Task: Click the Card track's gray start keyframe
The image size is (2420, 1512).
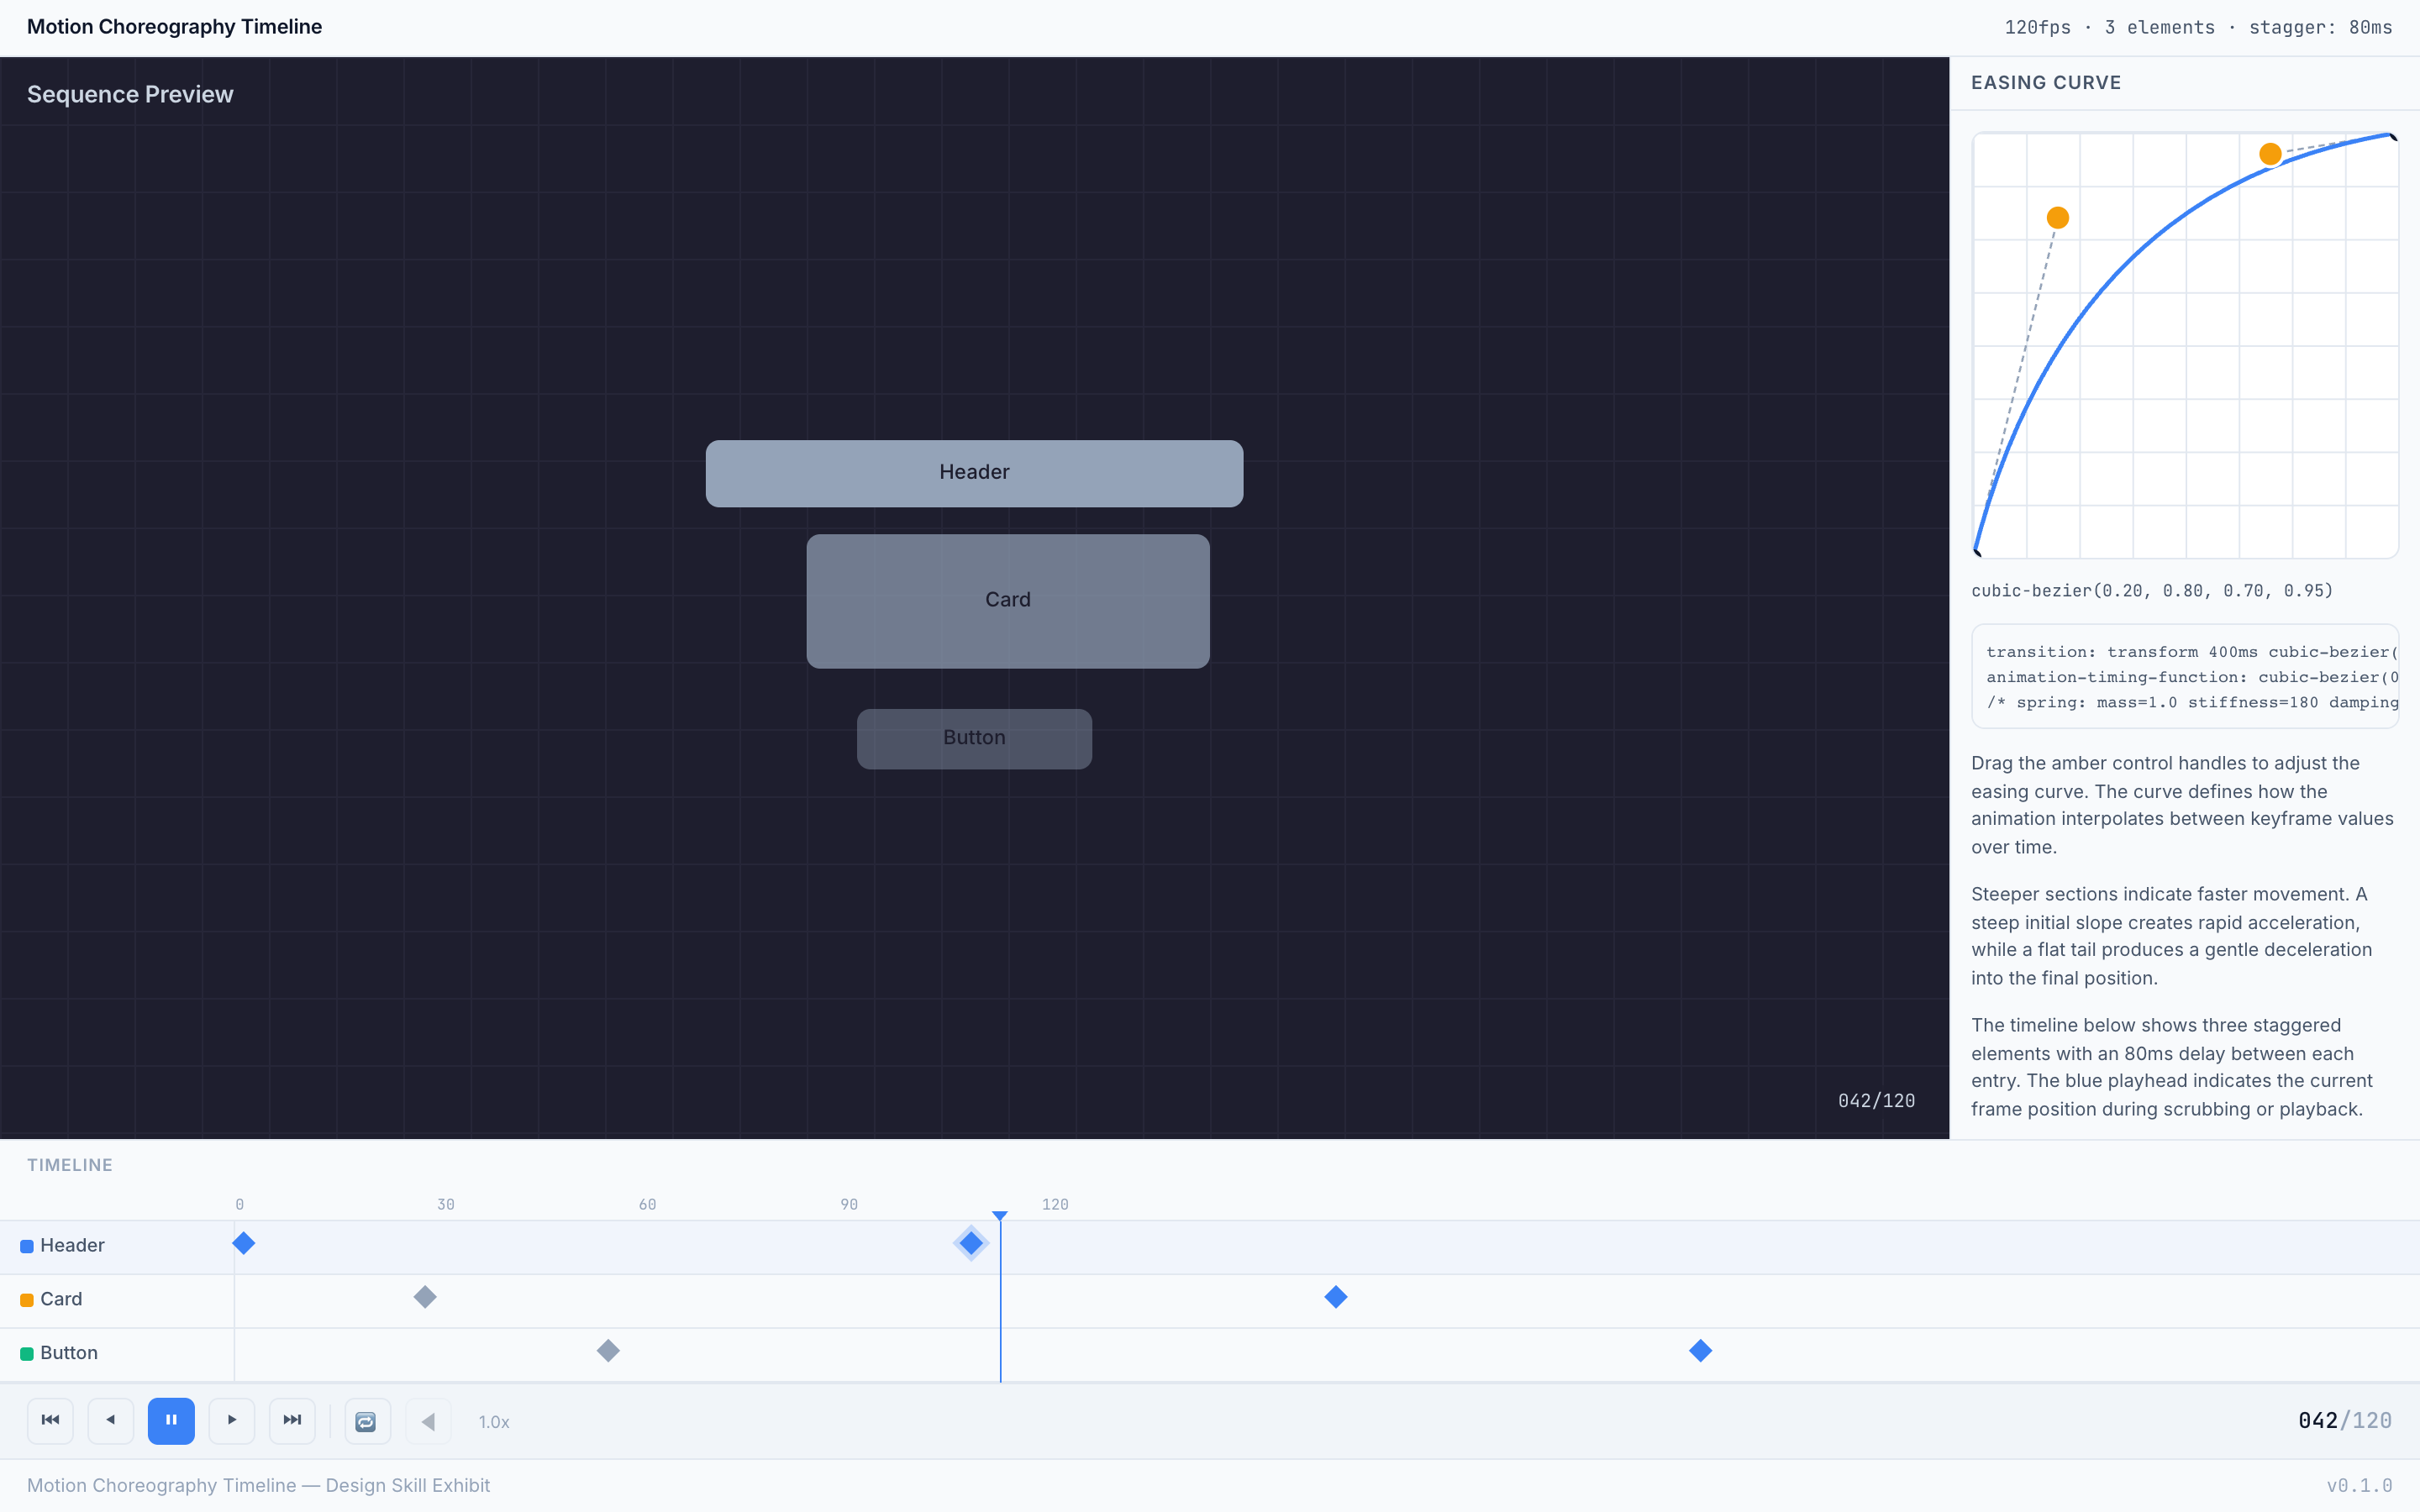Action: (425, 1297)
